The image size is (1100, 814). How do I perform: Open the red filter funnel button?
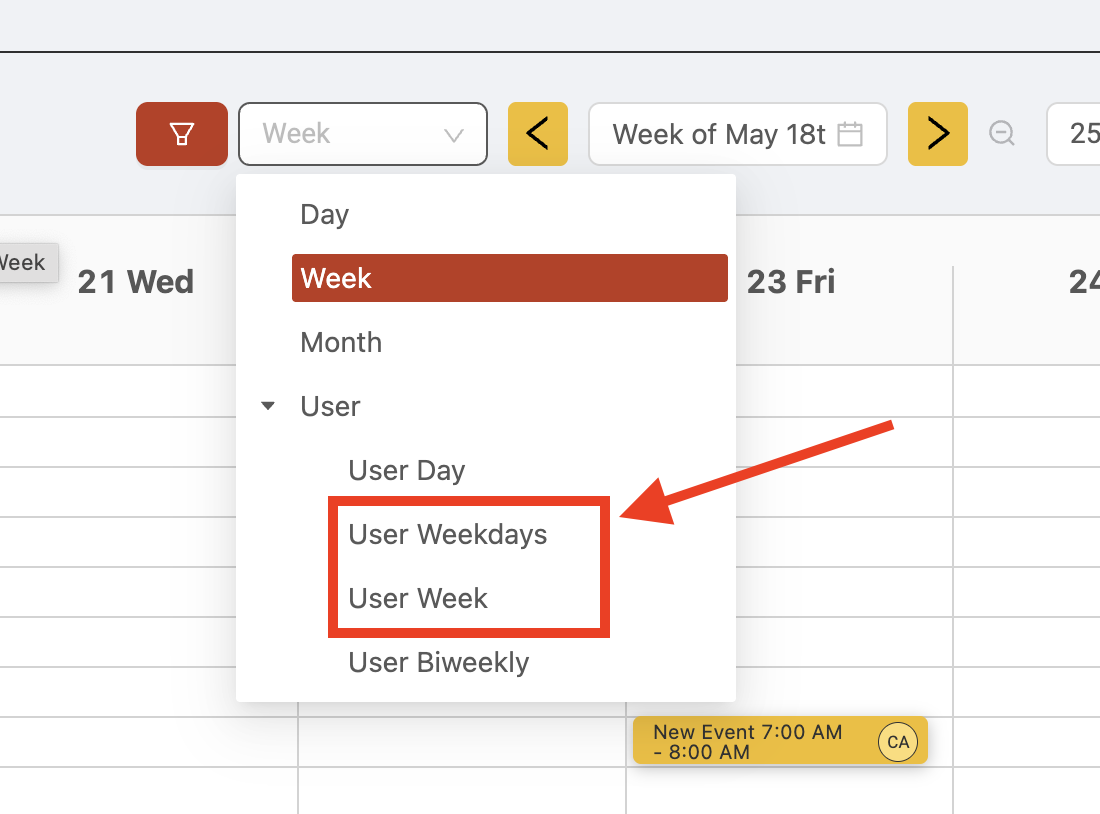pos(182,134)
